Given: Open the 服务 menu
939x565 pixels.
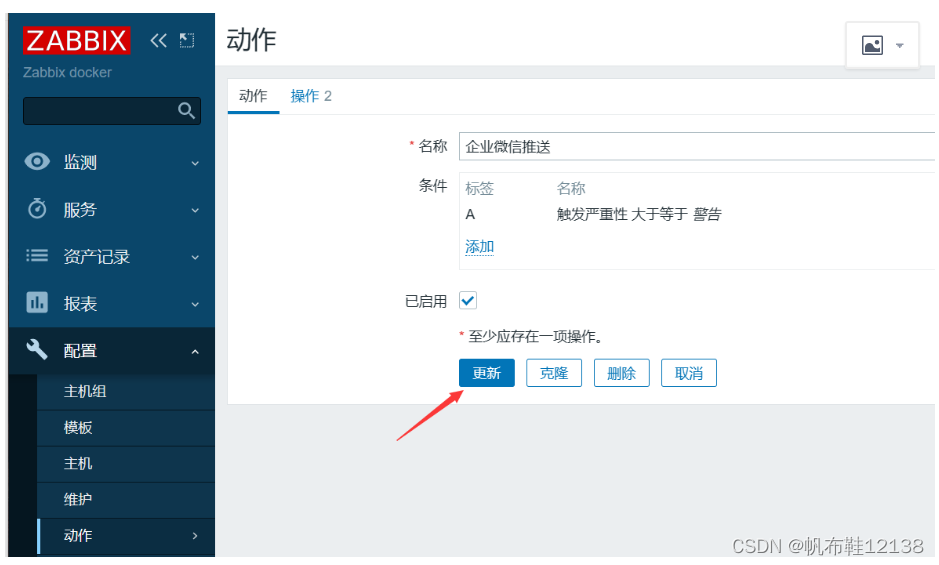Looking at the screenshot, I should (112, 209).
